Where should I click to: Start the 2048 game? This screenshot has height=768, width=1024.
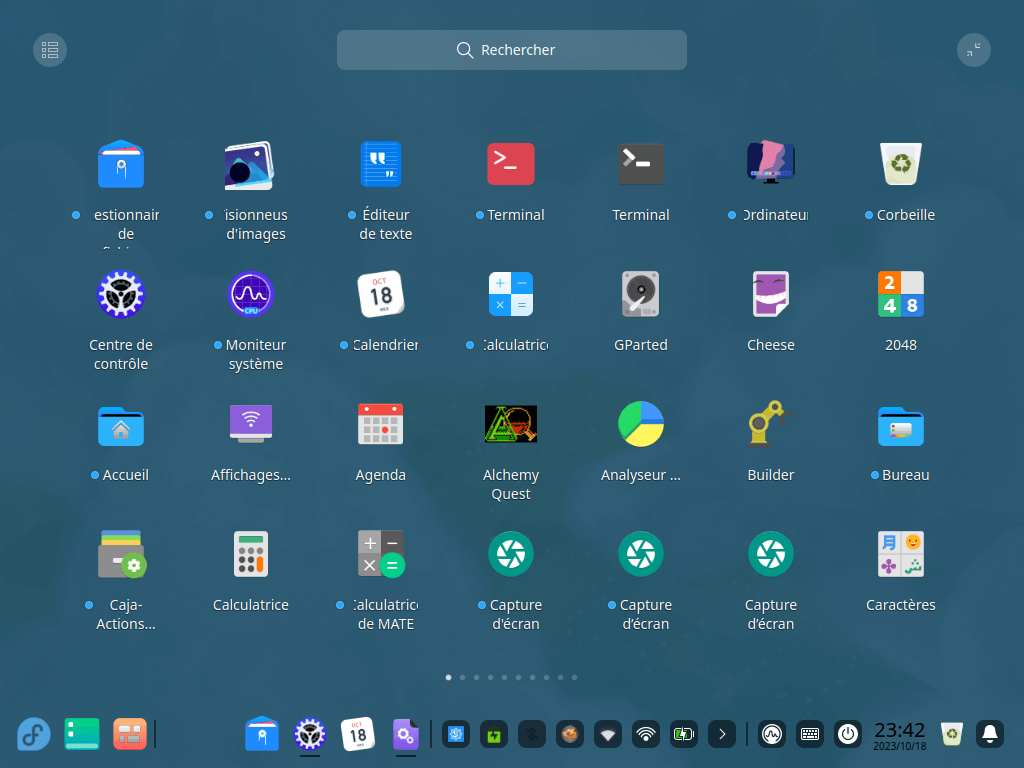click(901, 294)
